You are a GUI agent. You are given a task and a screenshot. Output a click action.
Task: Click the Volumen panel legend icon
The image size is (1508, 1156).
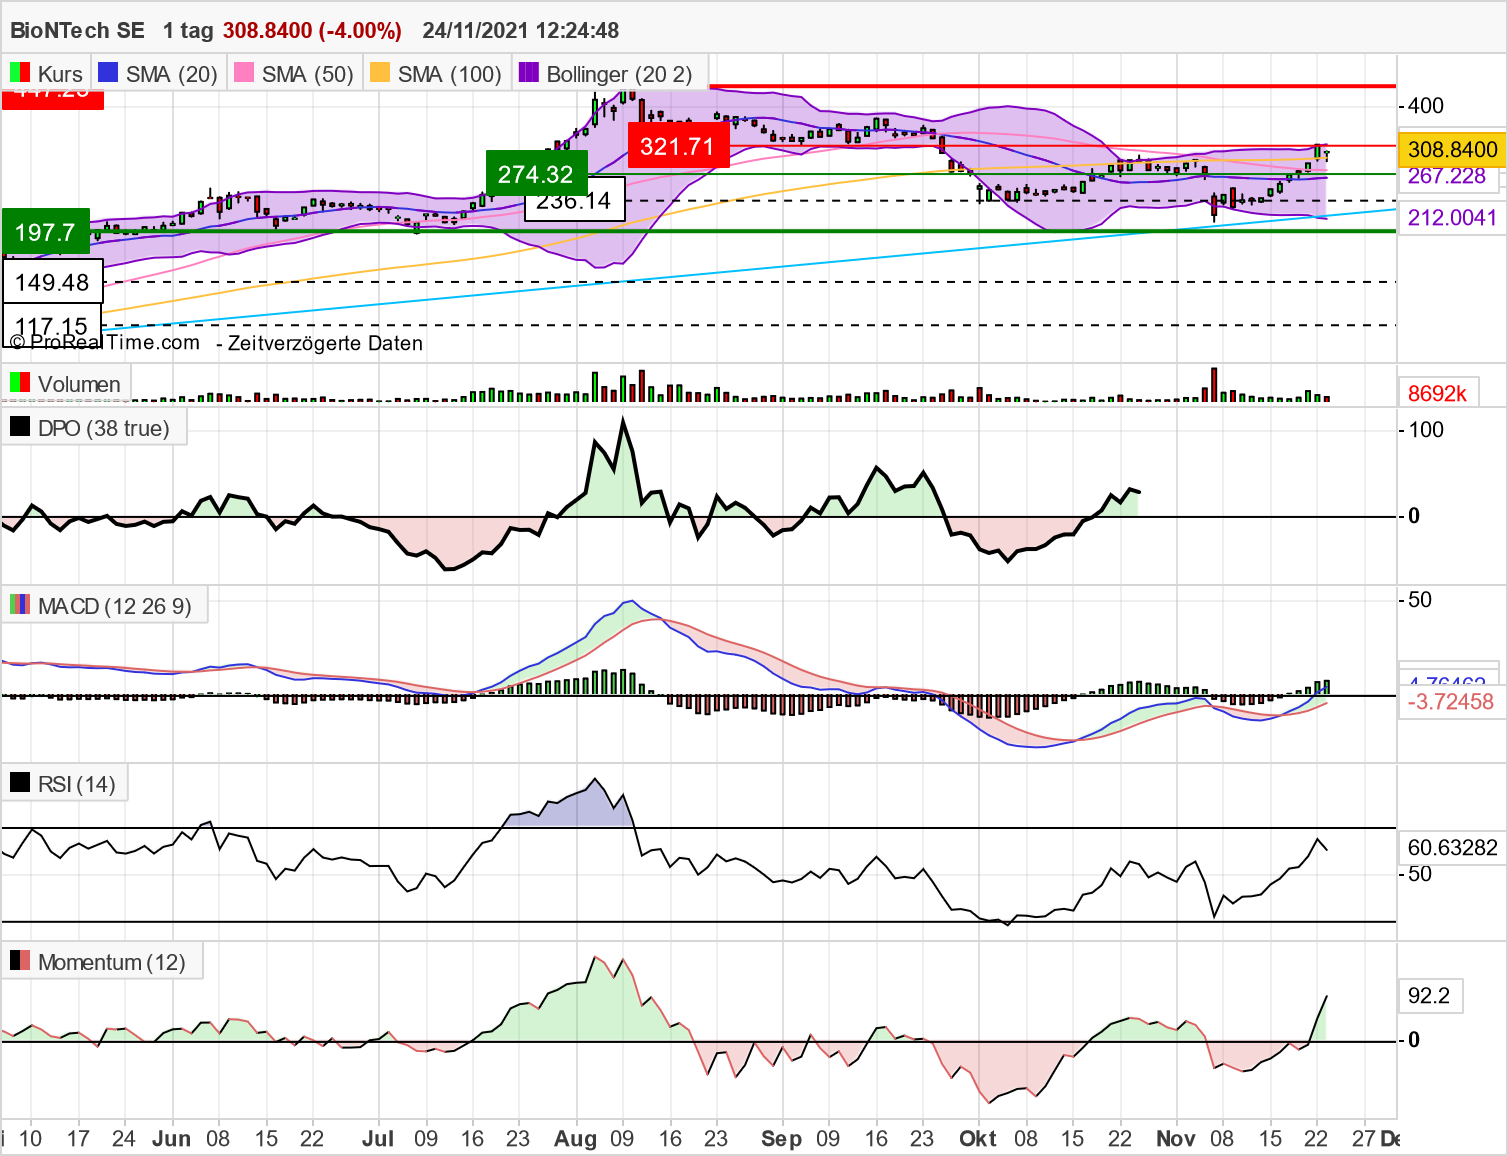pyautogui.click(x=18, y=383)
